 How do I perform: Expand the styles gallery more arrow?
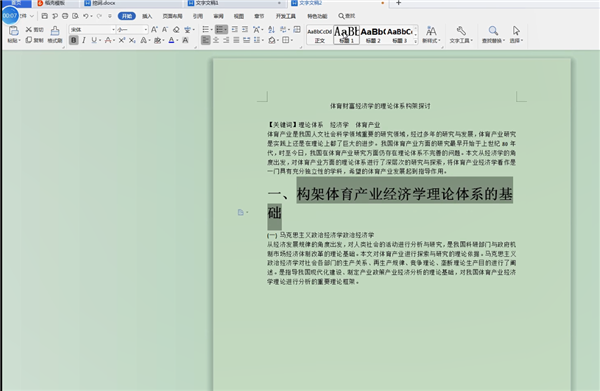point(416,41)
